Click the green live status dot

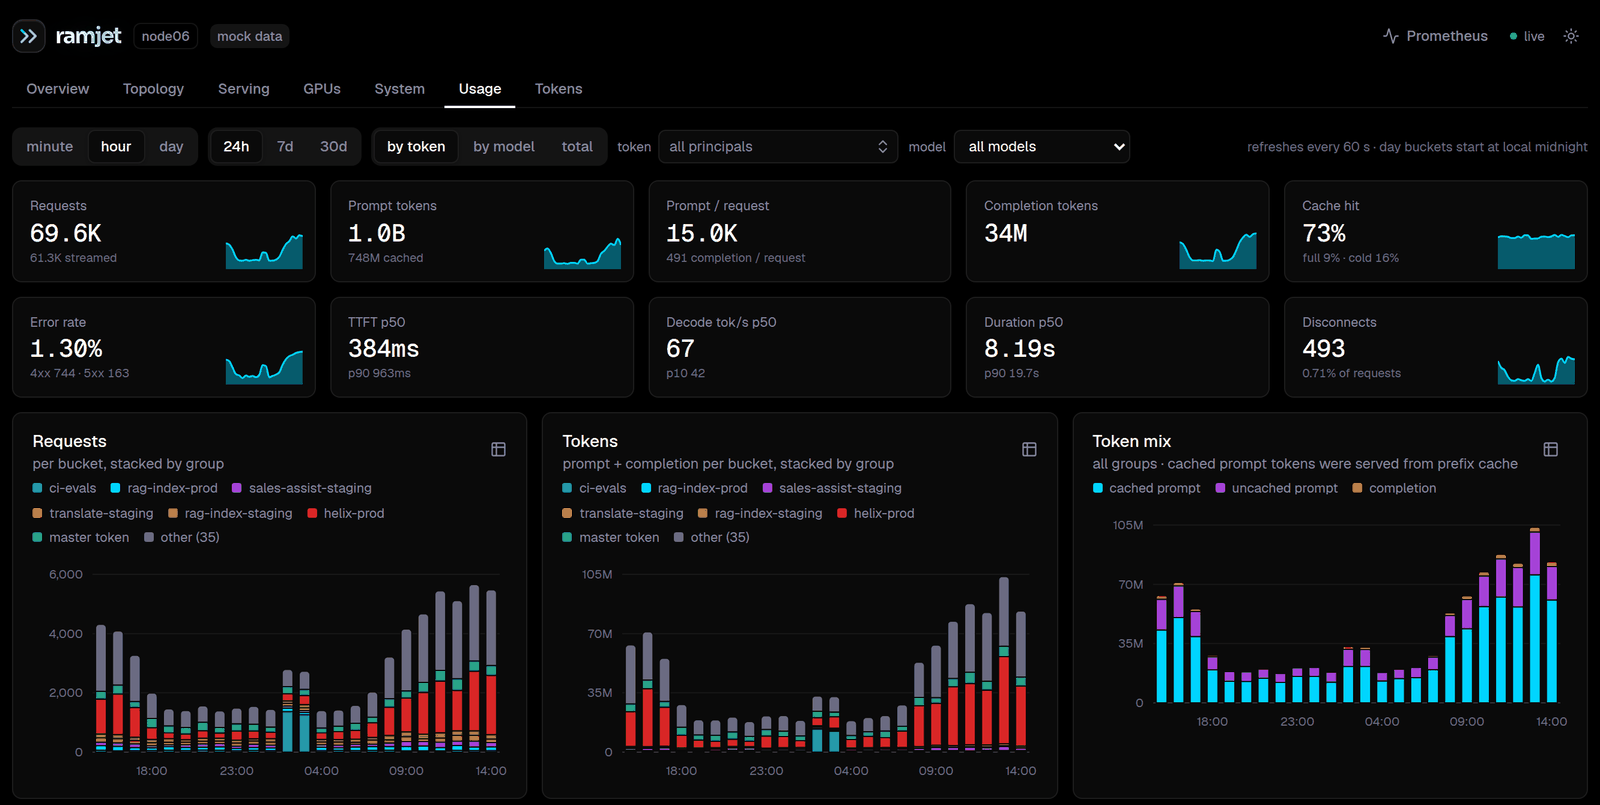coord(1513,36)
